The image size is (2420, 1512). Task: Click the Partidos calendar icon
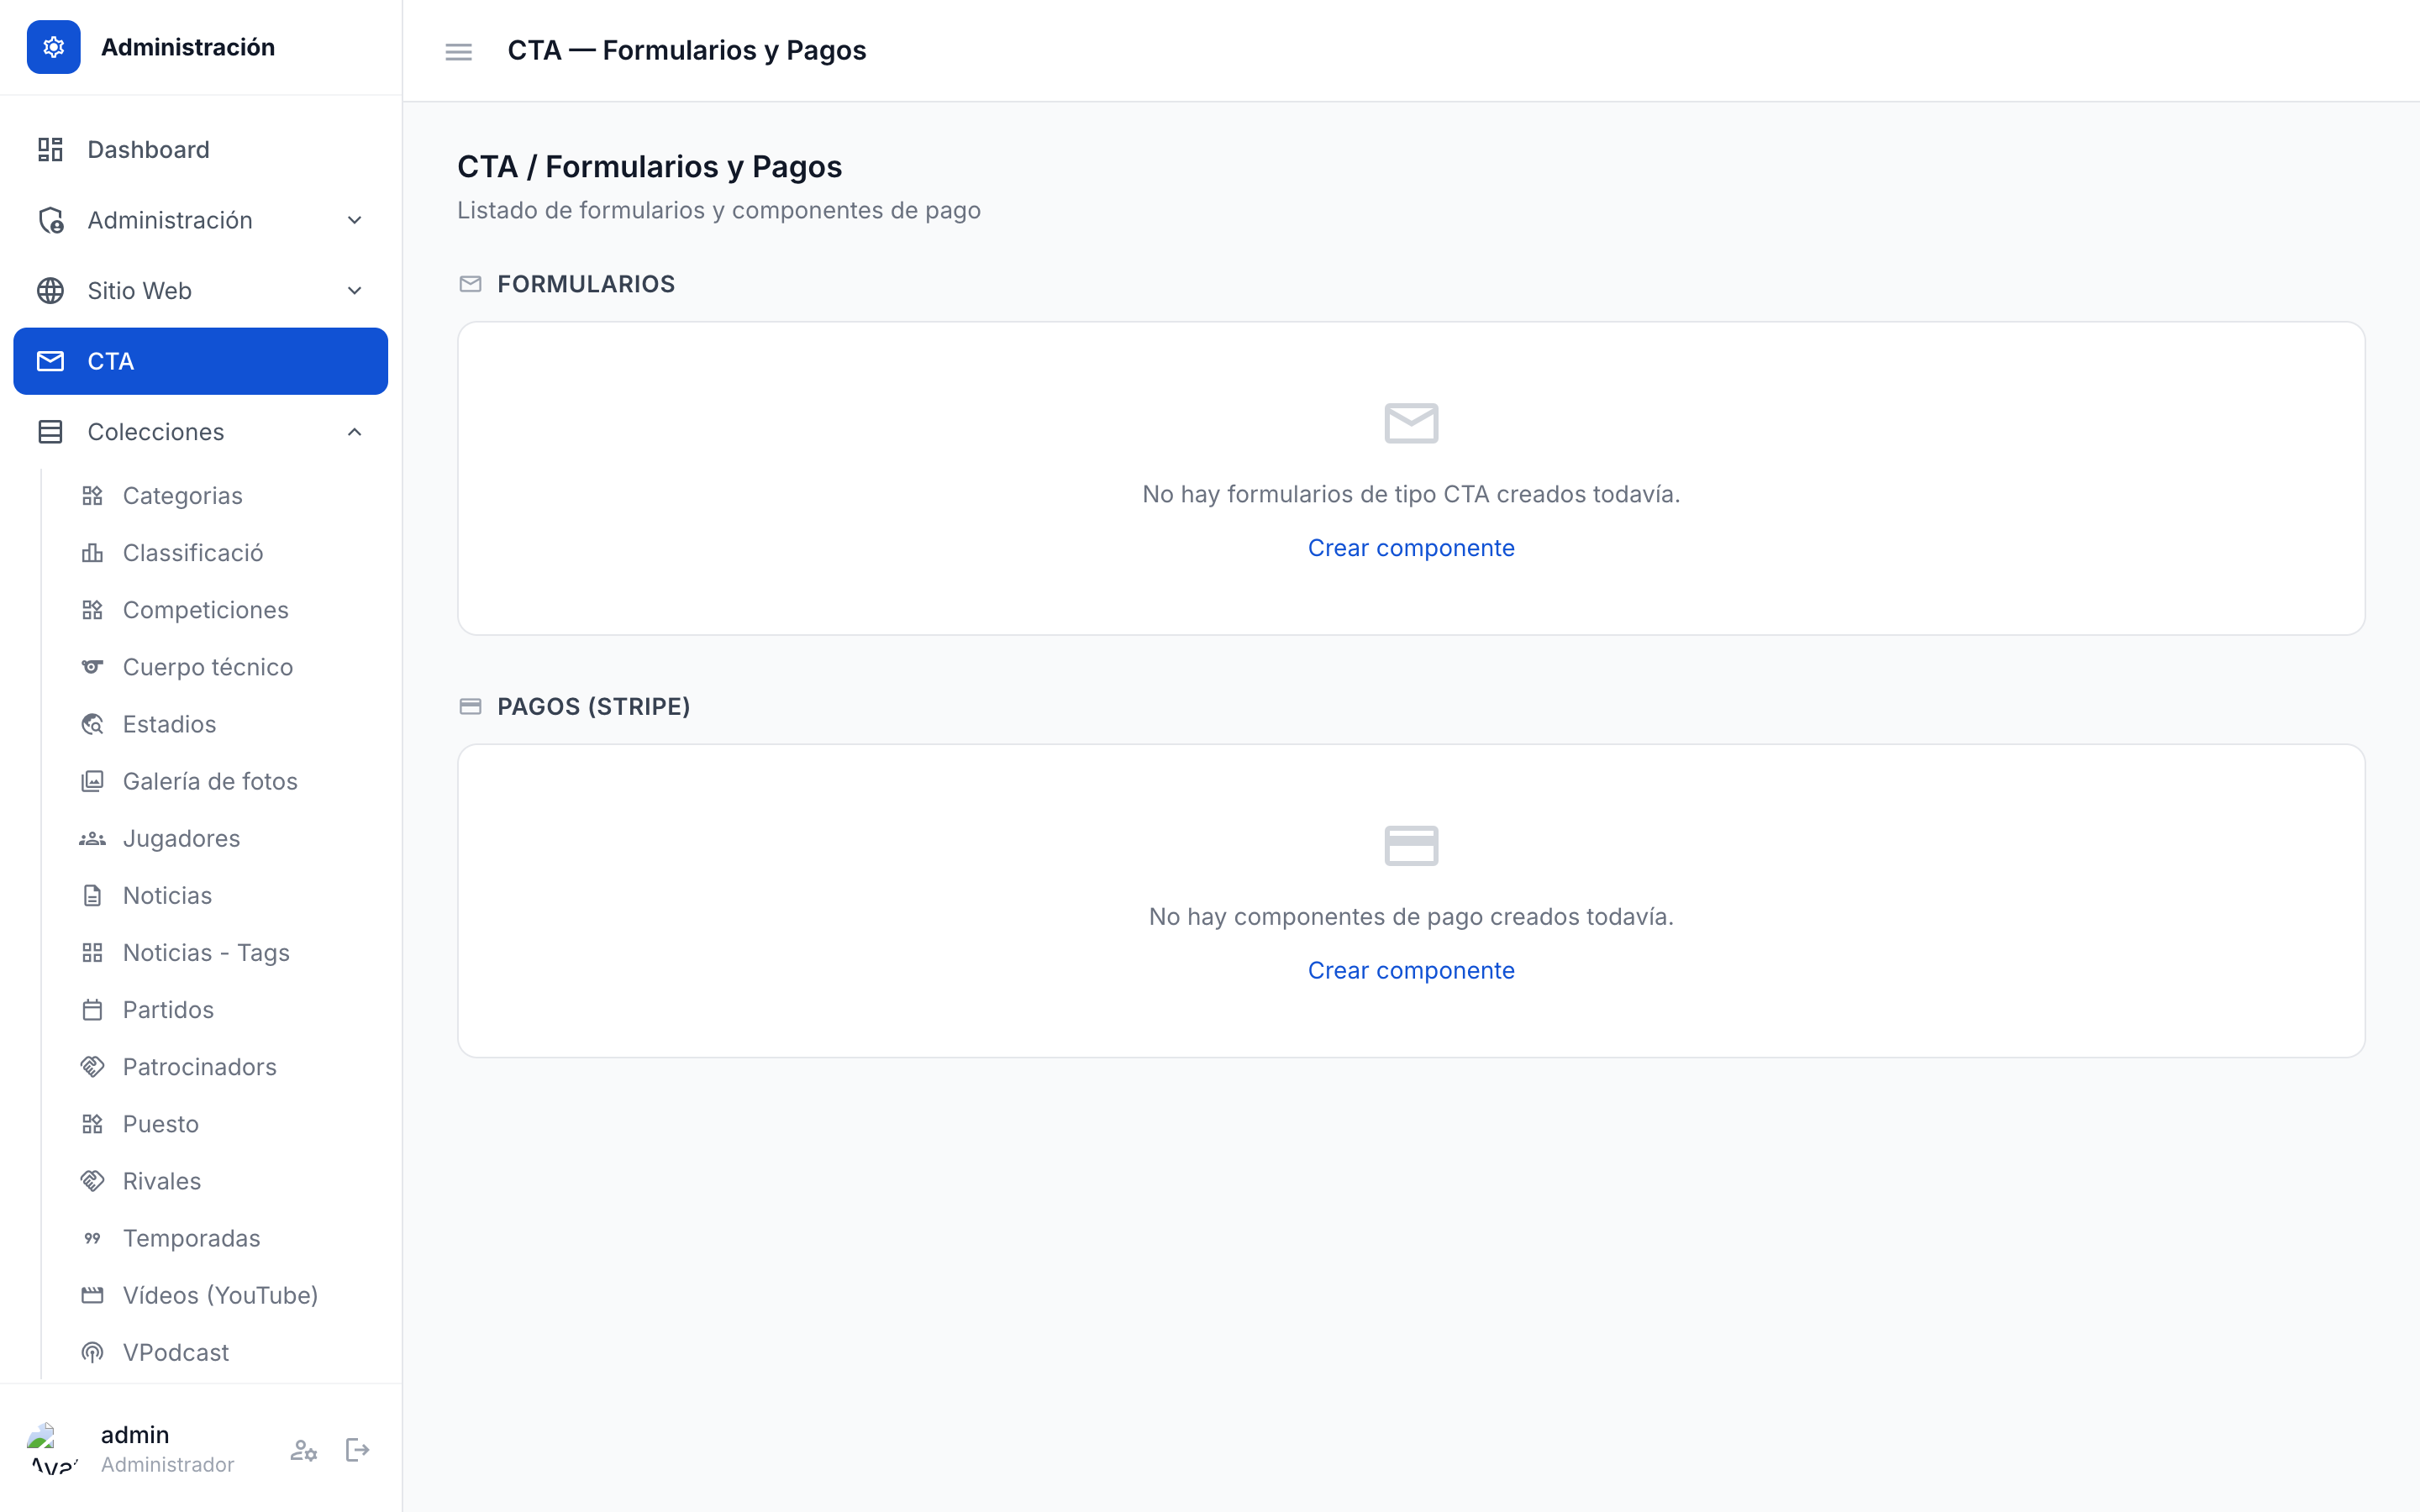92,1010
